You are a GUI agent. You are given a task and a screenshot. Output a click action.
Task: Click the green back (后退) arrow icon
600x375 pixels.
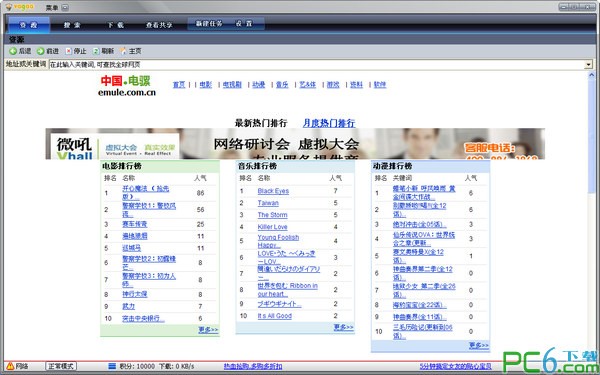click(x=13, y=51)
